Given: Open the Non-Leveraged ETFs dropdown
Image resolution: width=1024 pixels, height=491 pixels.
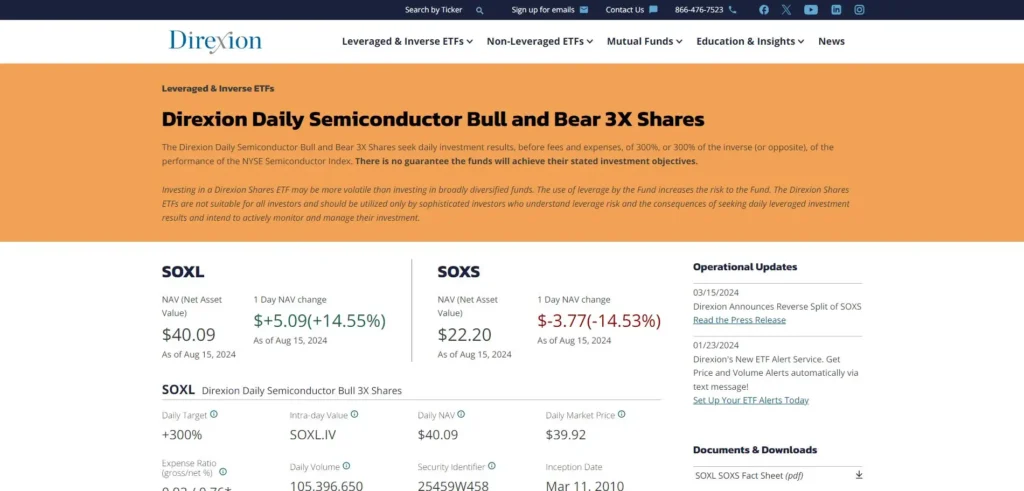Looking at the screenshot, I should (539, 42).
